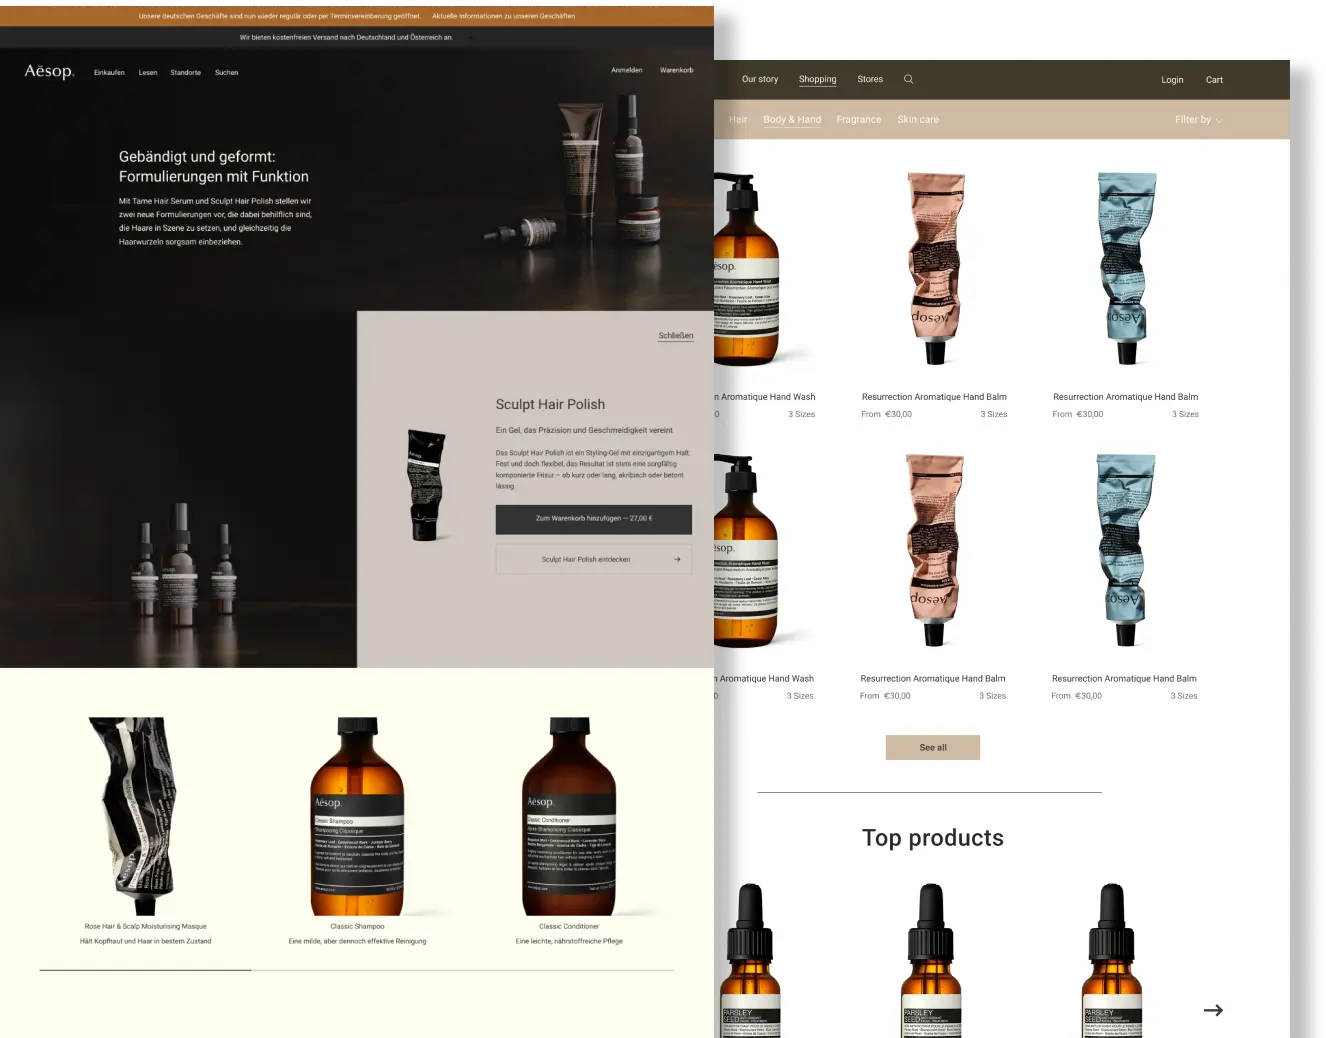Image resolution: width=1326 pixels, height=1038 pixels.
Task: Open the Cart link
Action: coord(1214,80)
